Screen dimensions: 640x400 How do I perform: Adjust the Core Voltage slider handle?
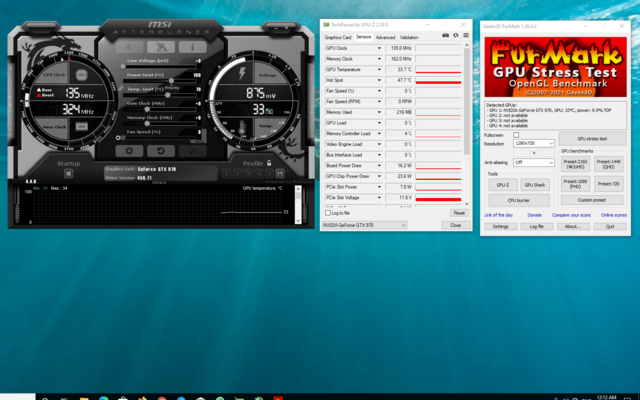[123, 66]
